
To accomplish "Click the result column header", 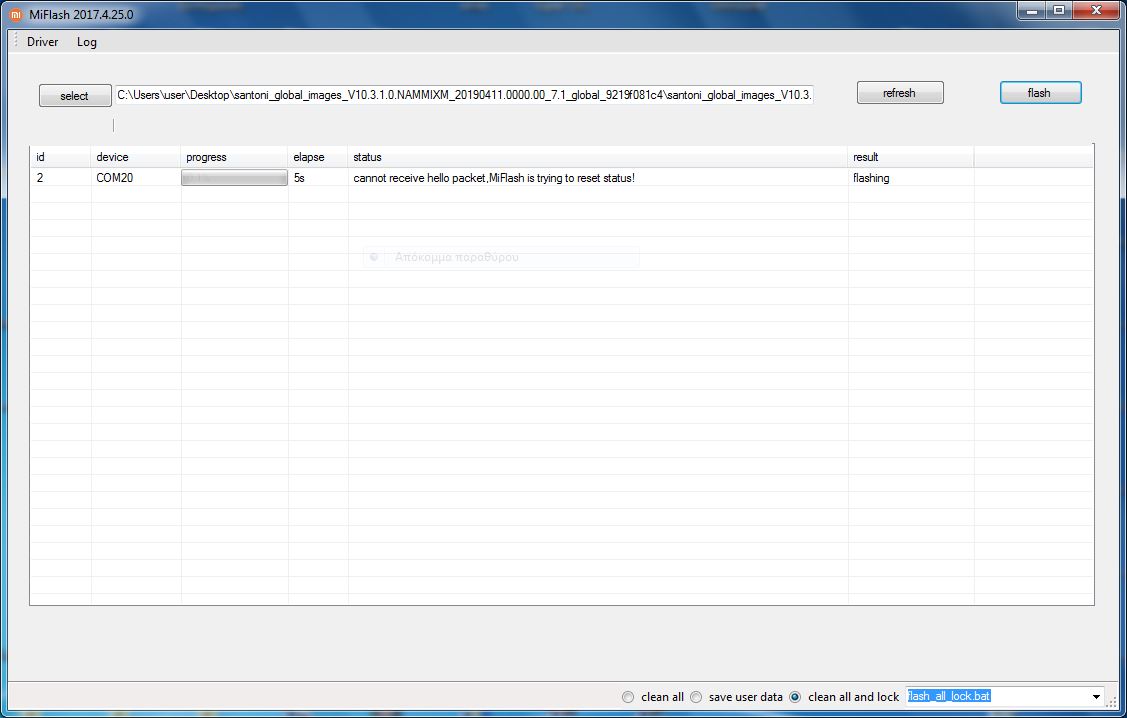I will click(x=911, y=157).
